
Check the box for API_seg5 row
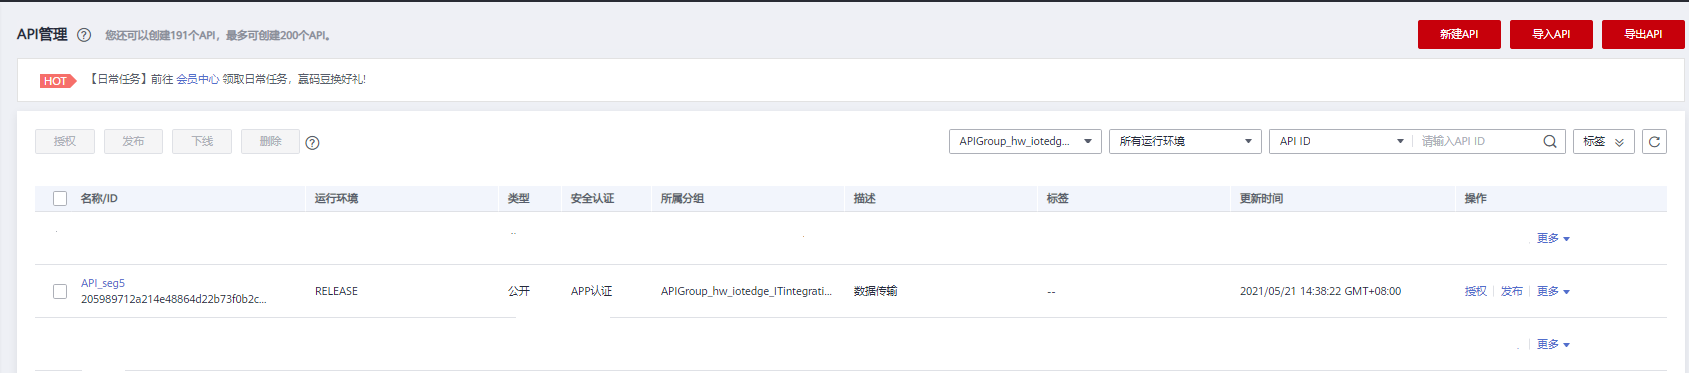pos(60,292)
